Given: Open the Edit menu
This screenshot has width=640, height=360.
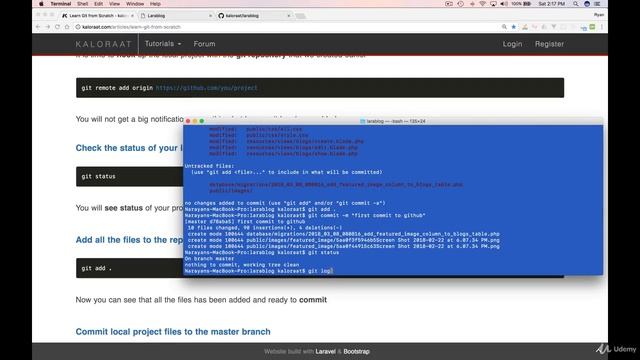Looking at the screenshot, I should coord(98,4).
